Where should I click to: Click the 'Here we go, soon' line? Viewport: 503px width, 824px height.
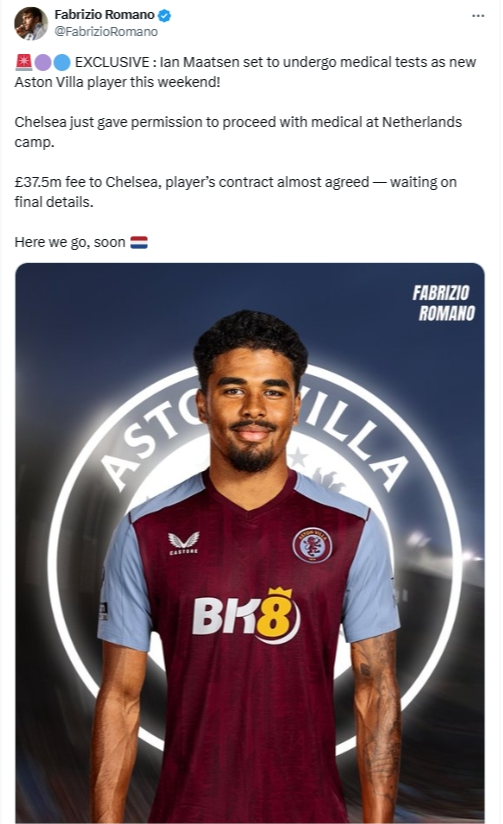click(x=81, y=242)
